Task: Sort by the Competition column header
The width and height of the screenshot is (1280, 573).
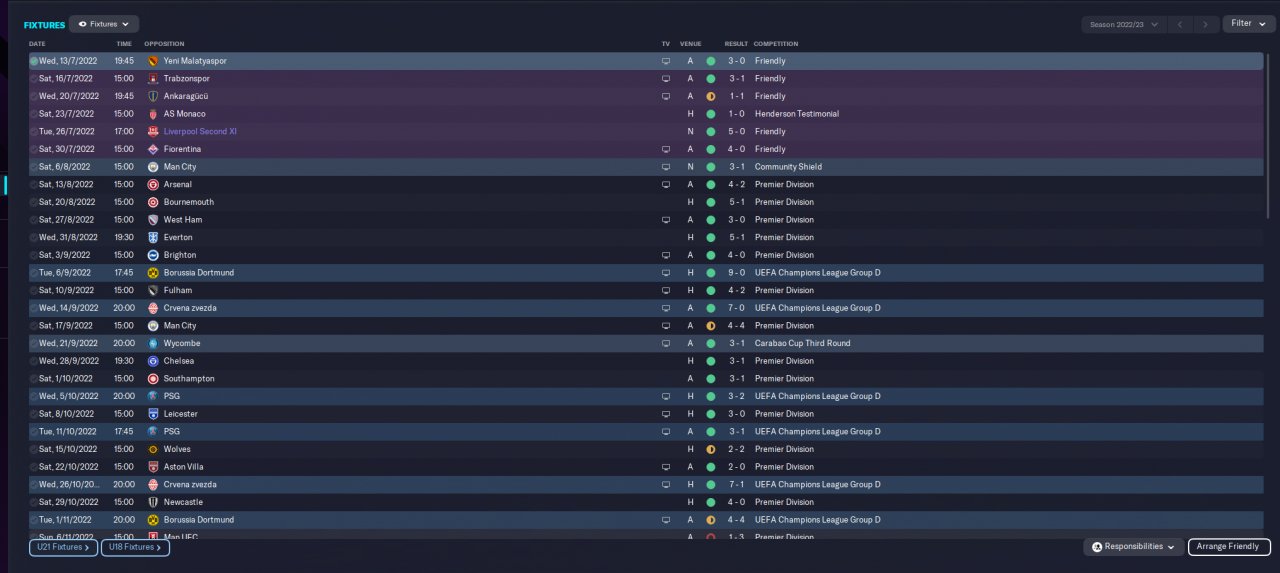Action: tap(776, 44)
